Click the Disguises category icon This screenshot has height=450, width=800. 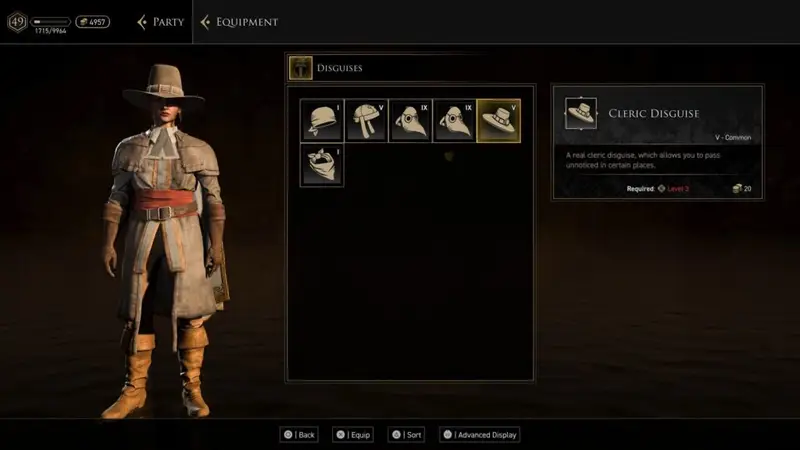301,68
